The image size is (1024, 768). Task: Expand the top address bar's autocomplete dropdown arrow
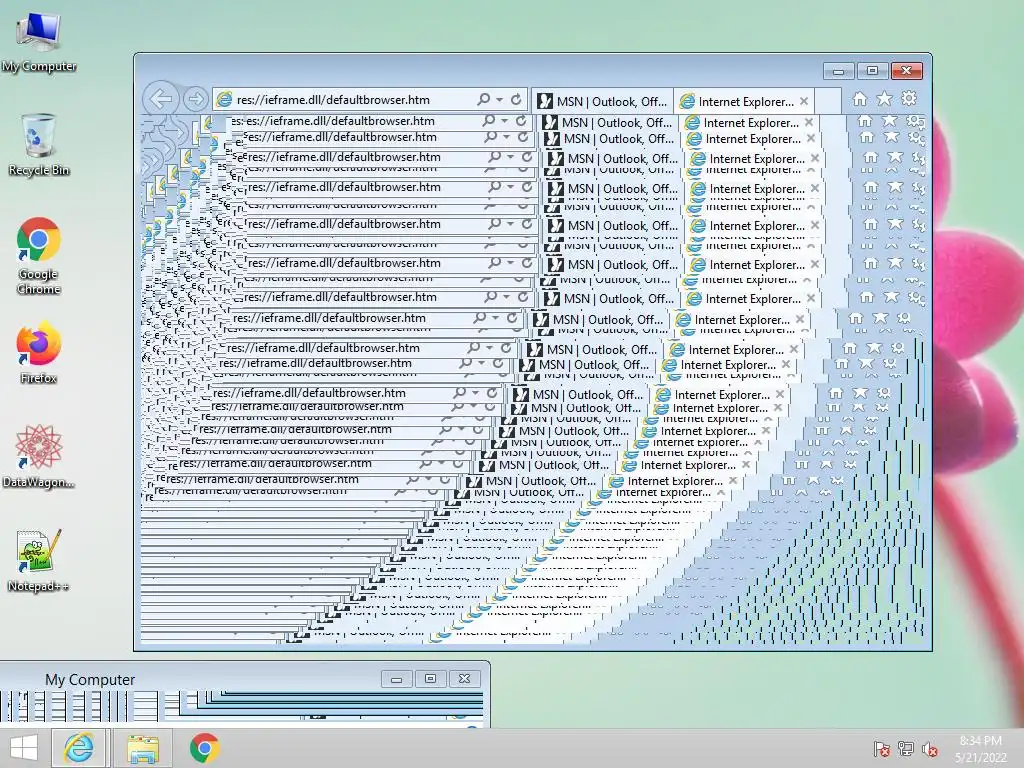[x=500, y=100]
